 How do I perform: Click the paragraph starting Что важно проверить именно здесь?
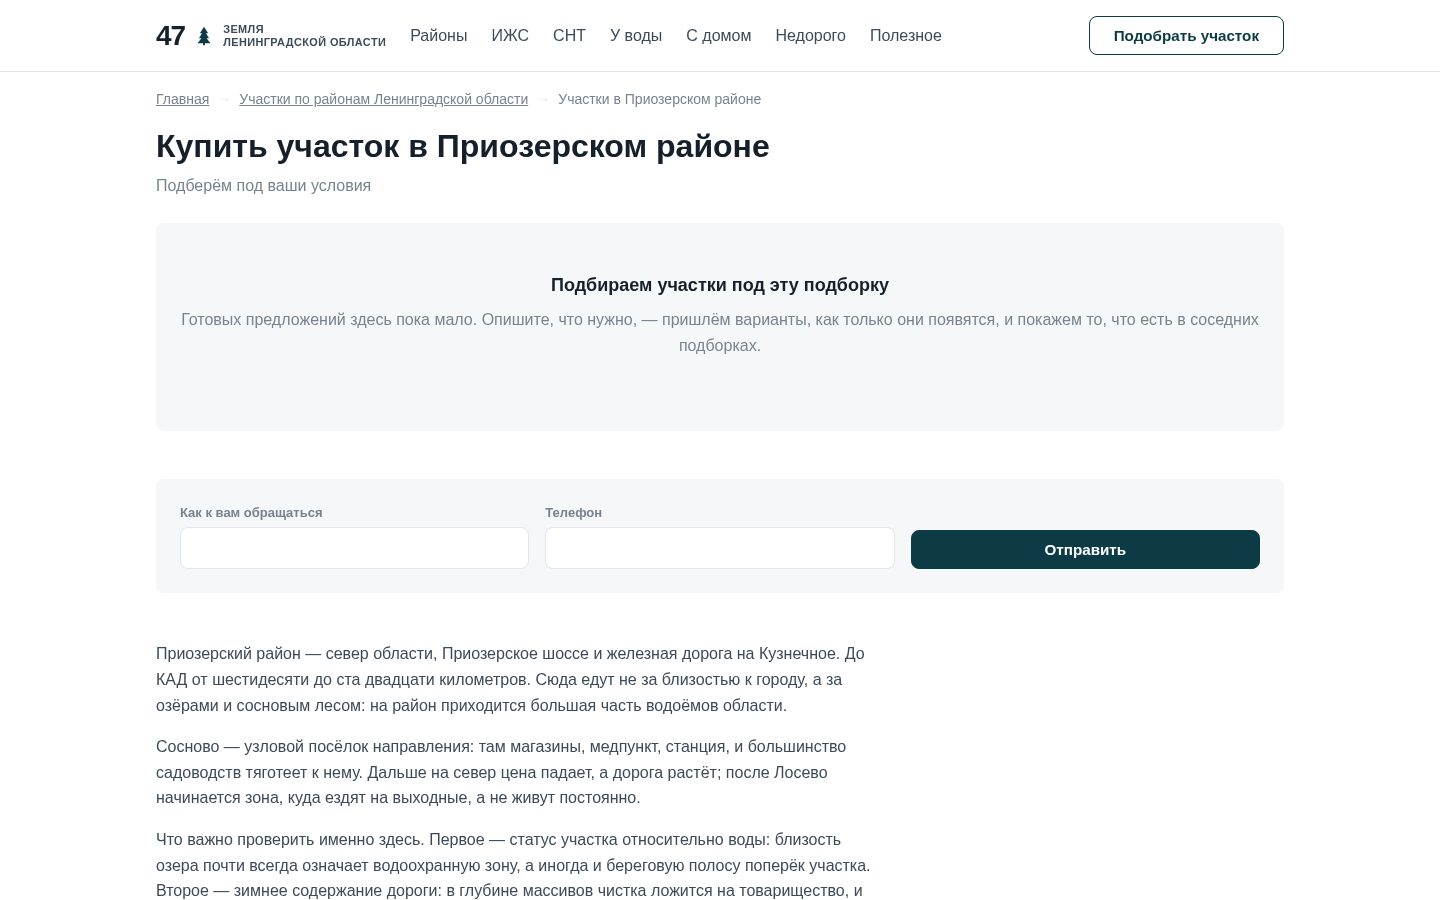coord(513,865)
